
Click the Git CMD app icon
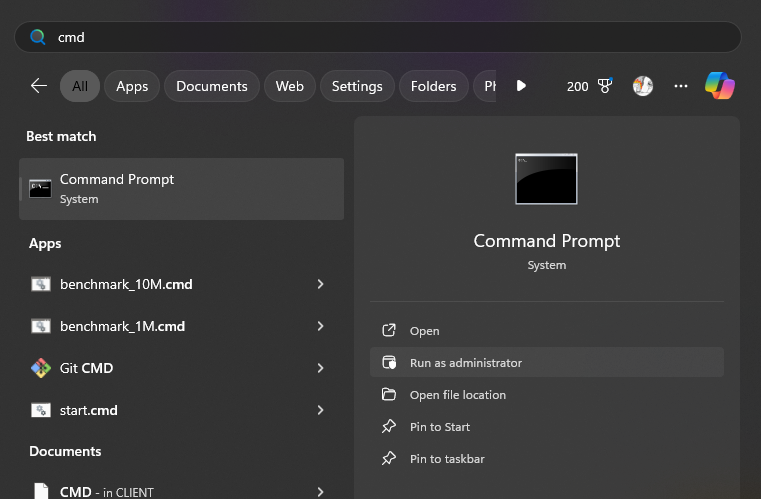pyautogui.click(x=40, y=368)
